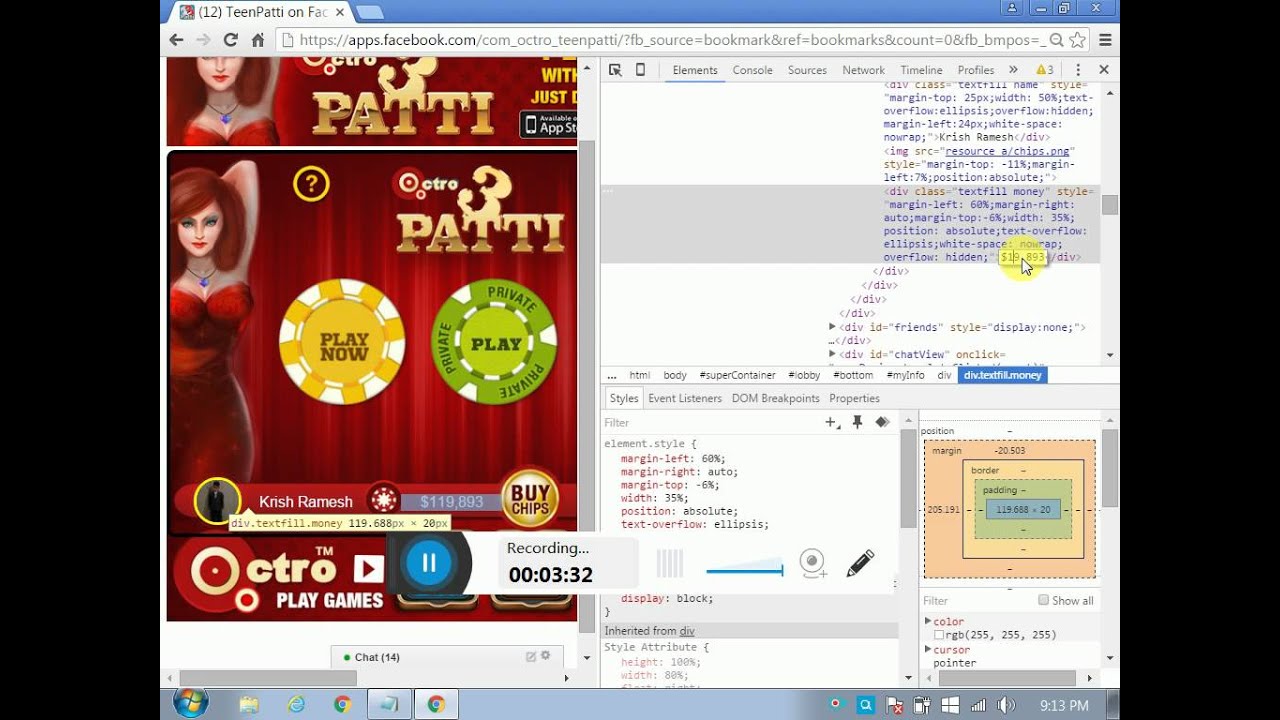Open the Console tab
This screenshot has width=1280, height=720.
[752, 70]
